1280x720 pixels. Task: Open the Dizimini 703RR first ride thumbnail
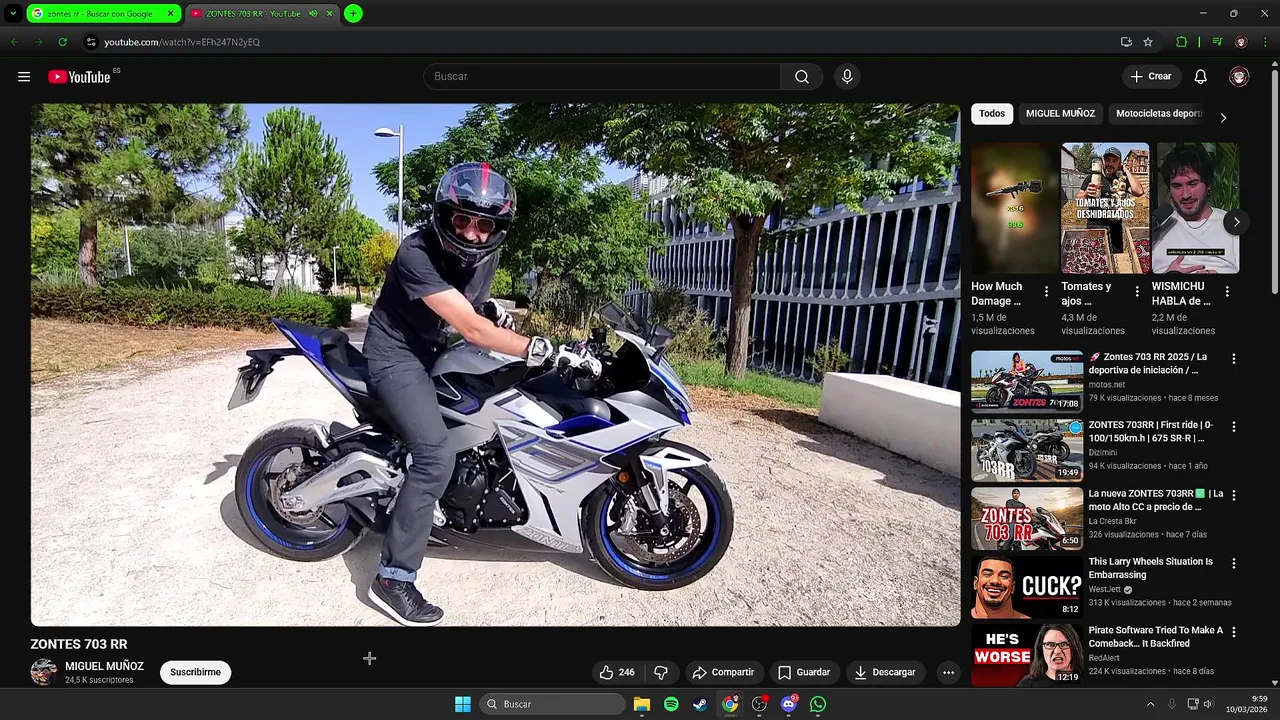tap(1027, 450)
